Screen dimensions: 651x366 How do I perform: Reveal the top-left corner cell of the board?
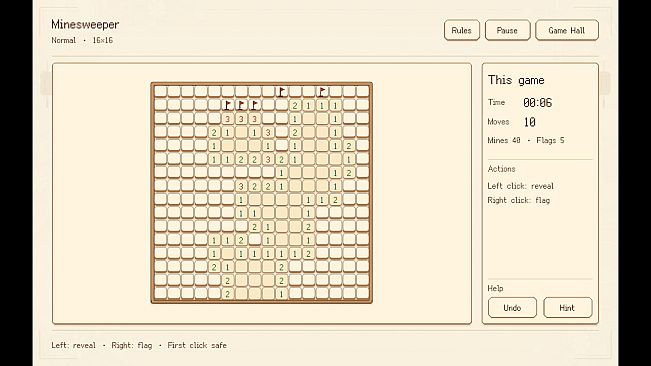click(160, 92)
